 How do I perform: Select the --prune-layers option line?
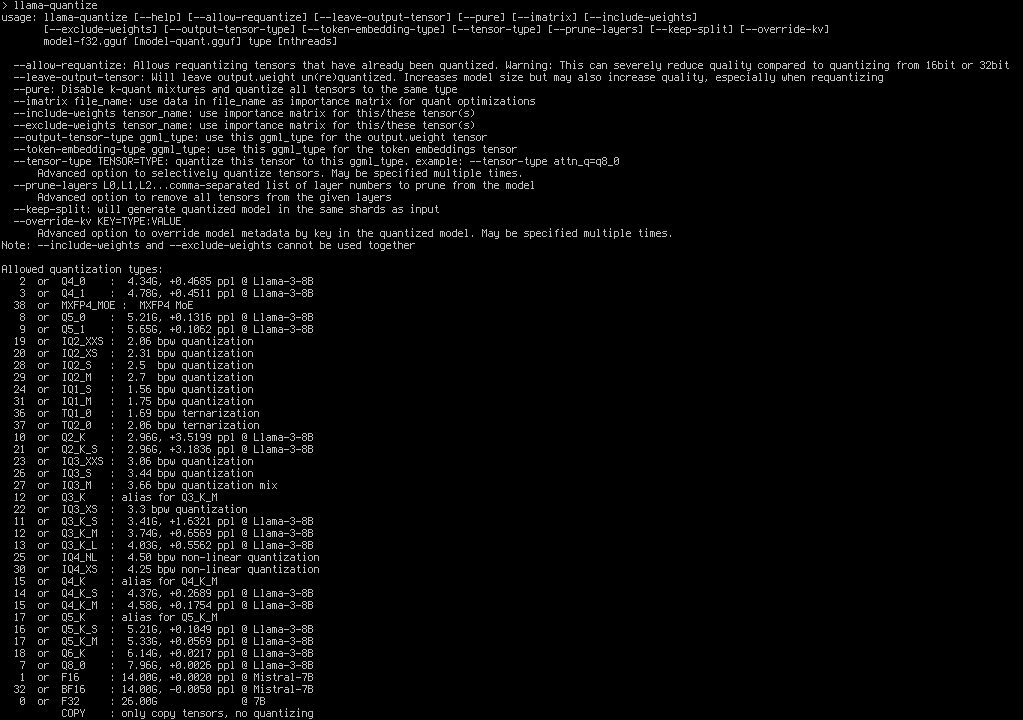coord(274,186)
